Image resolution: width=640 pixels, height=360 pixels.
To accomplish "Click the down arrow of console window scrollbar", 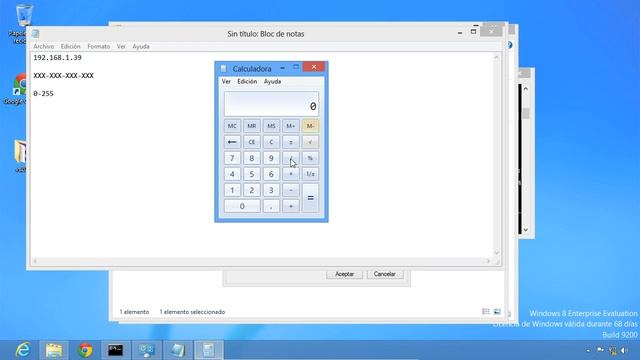I will pos(526,230).
